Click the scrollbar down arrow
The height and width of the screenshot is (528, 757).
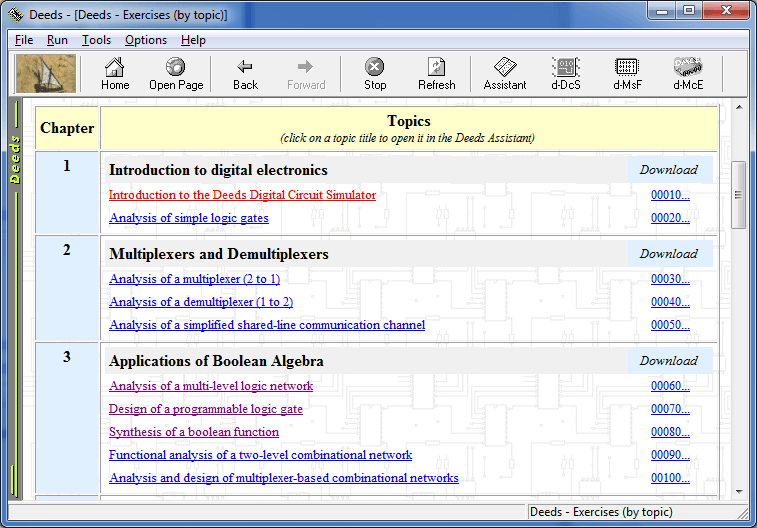739,492
